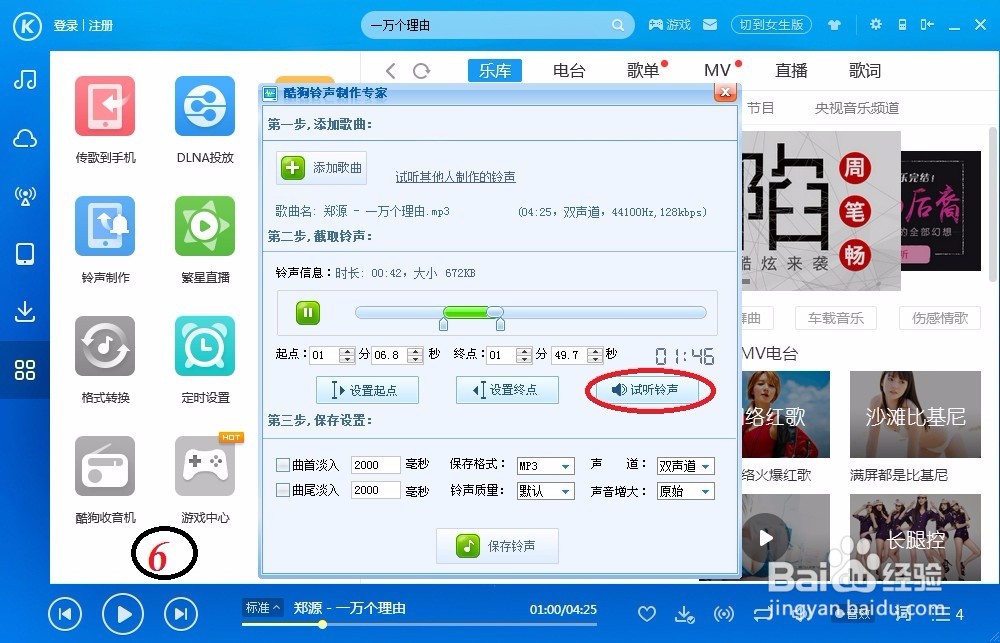Image resolution: width=1000 pixels, height=643 pixels.
Task: Open the 保存格式 MP3 dropdown
Action: coord(545,466)
